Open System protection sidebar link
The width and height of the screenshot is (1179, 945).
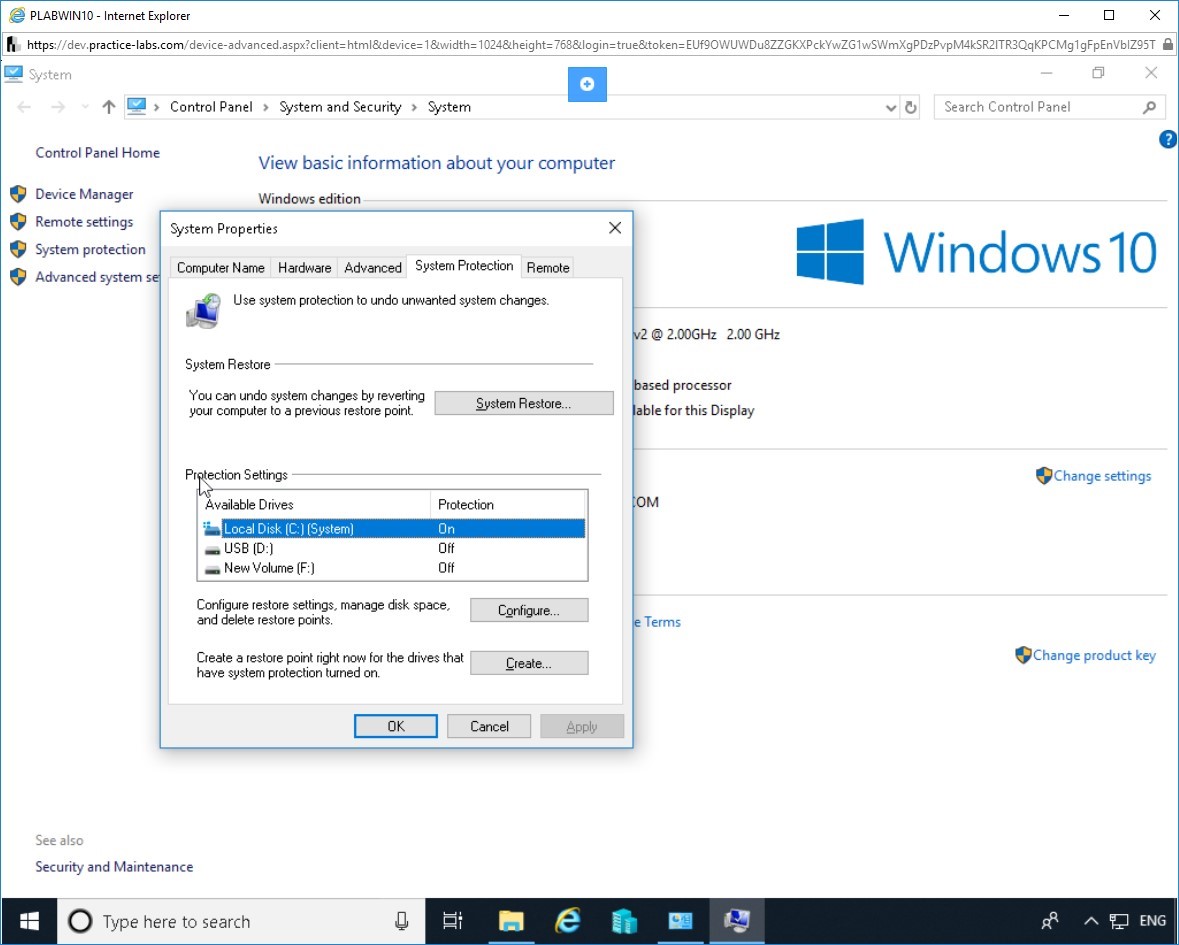click(x=90, y=250)
